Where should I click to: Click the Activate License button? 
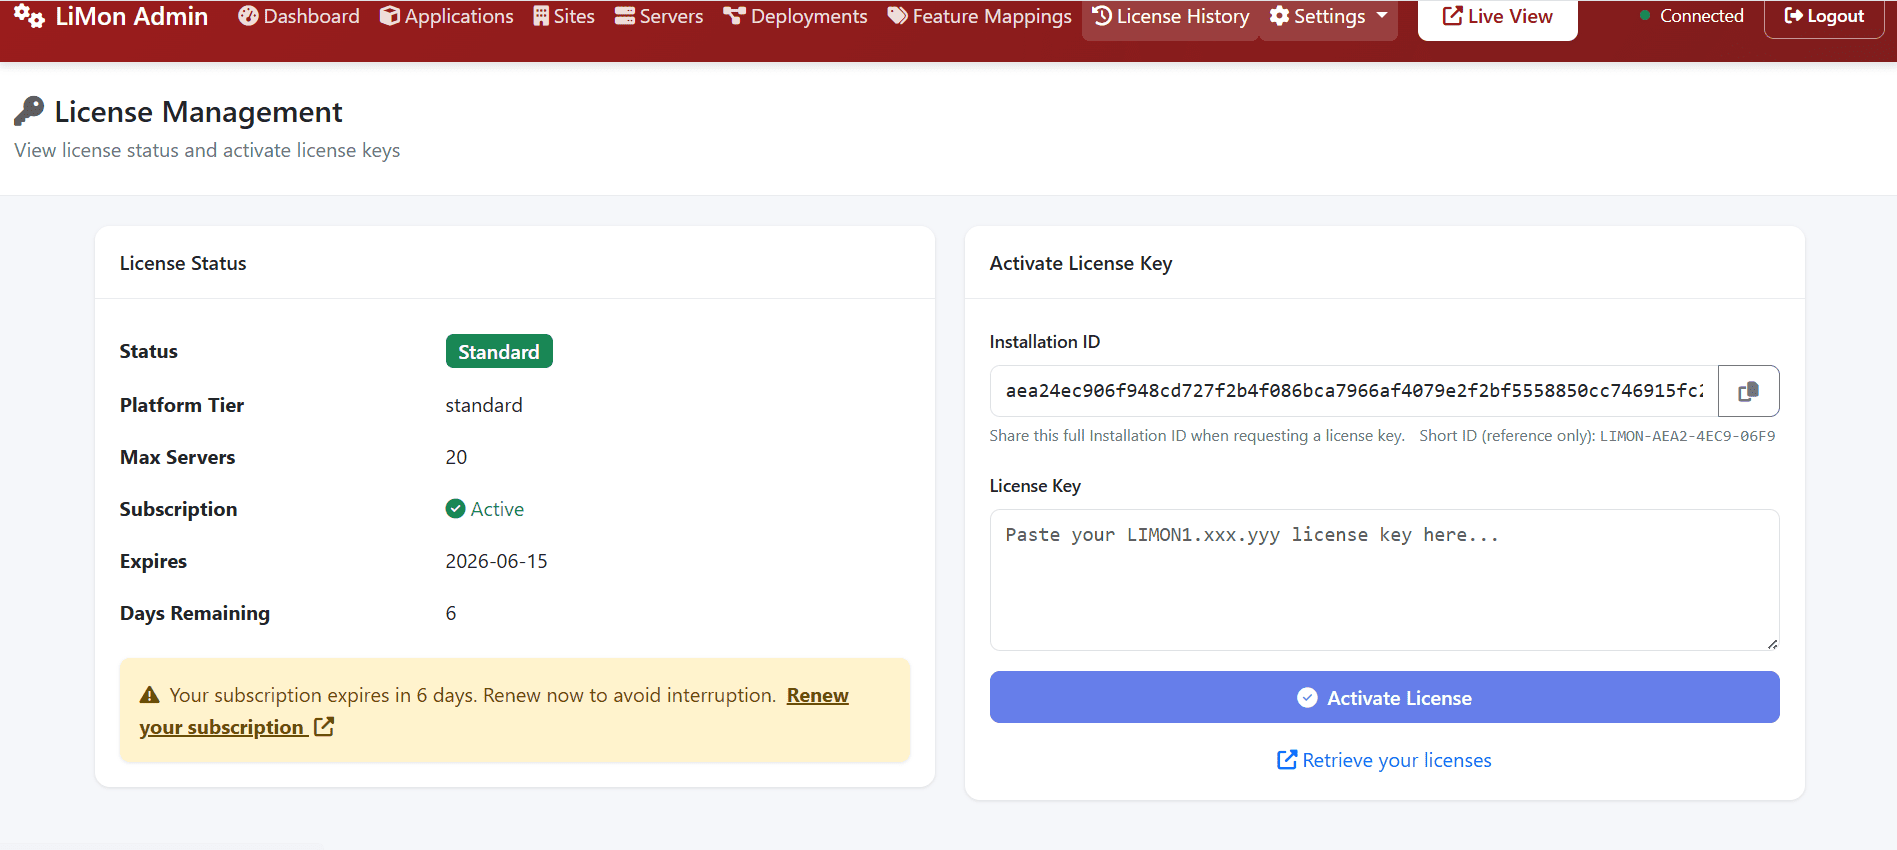(x=1384, y=697)
